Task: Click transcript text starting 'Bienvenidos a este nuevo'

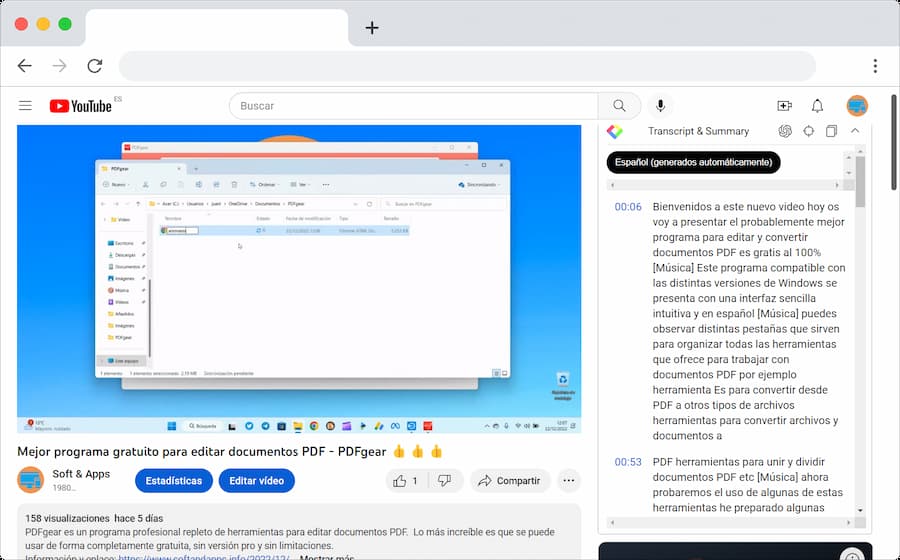Action: 748,321
